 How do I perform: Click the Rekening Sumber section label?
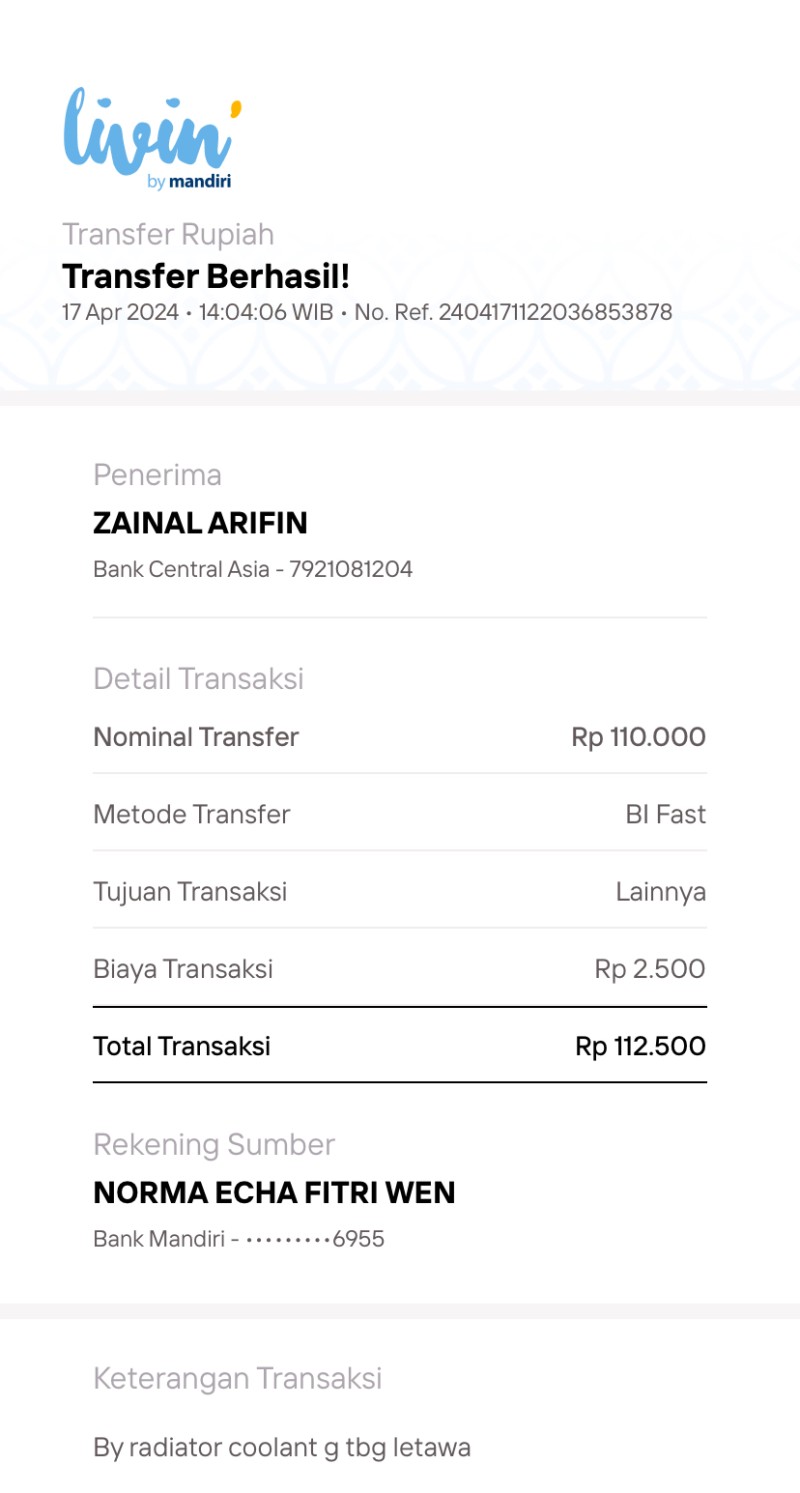point(214,1145)
